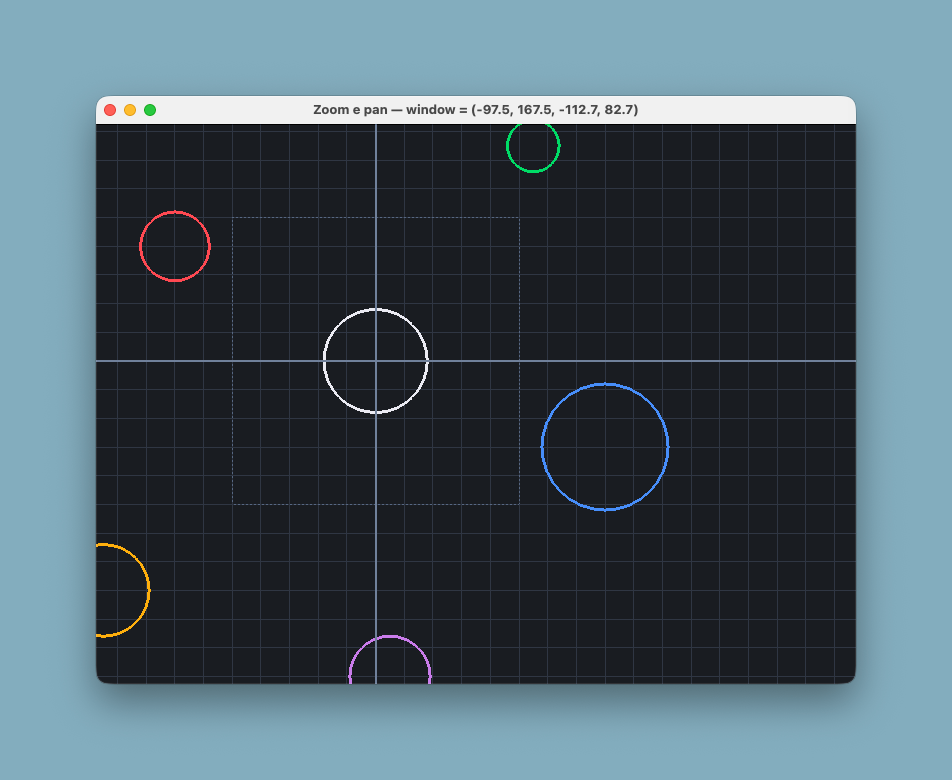The height and width of the screenshot is (780, 952).
Task: Close the Zoom e pan window
Action: [x=110, y=110]
